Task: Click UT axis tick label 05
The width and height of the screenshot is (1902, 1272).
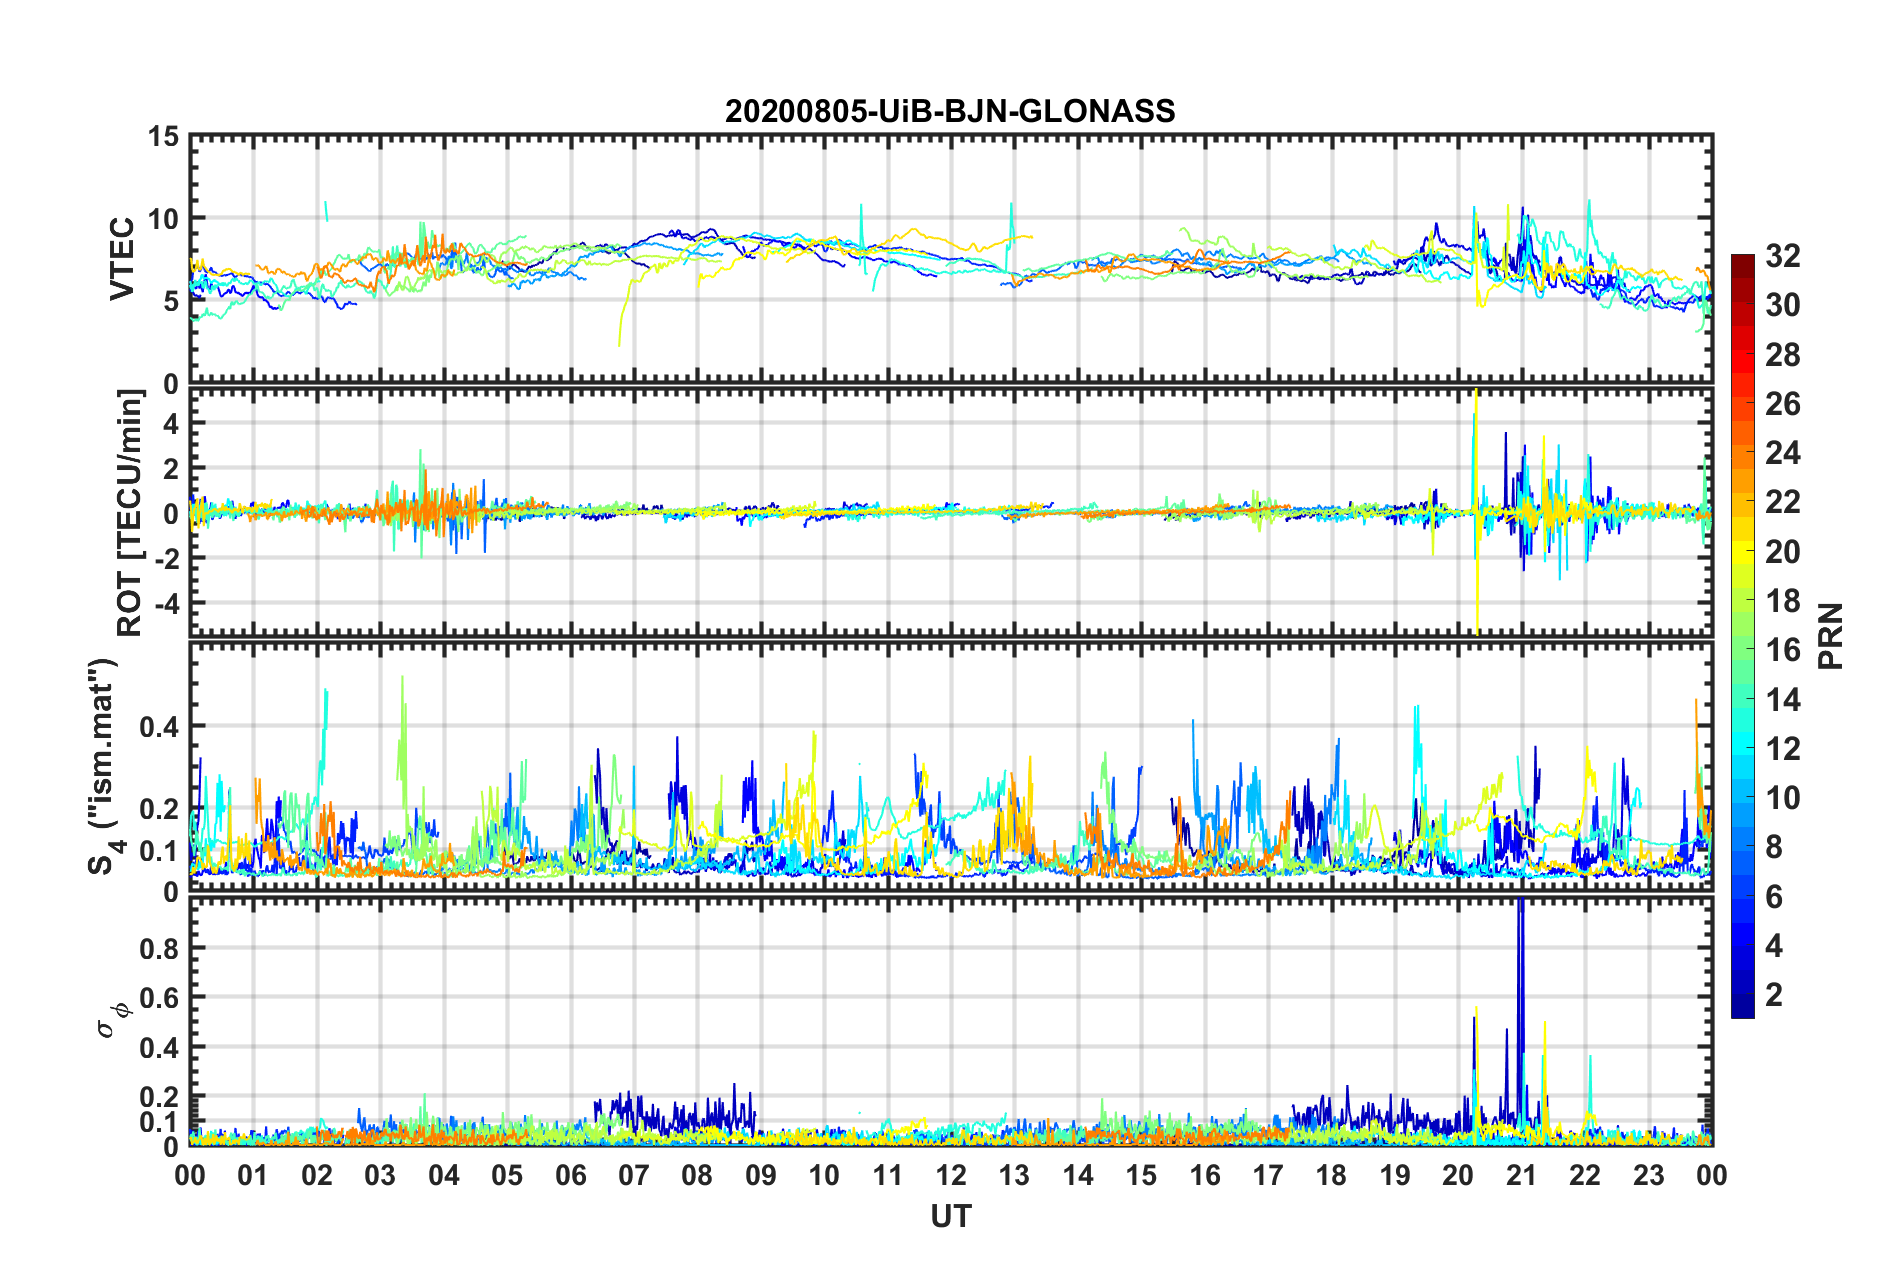Action: pos(507,1176)
